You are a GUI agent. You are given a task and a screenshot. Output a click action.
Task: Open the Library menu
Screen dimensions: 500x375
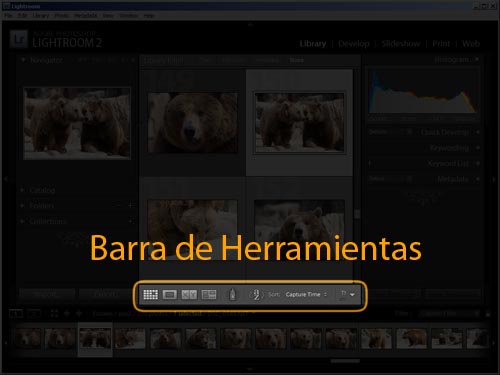pos(41,16)
